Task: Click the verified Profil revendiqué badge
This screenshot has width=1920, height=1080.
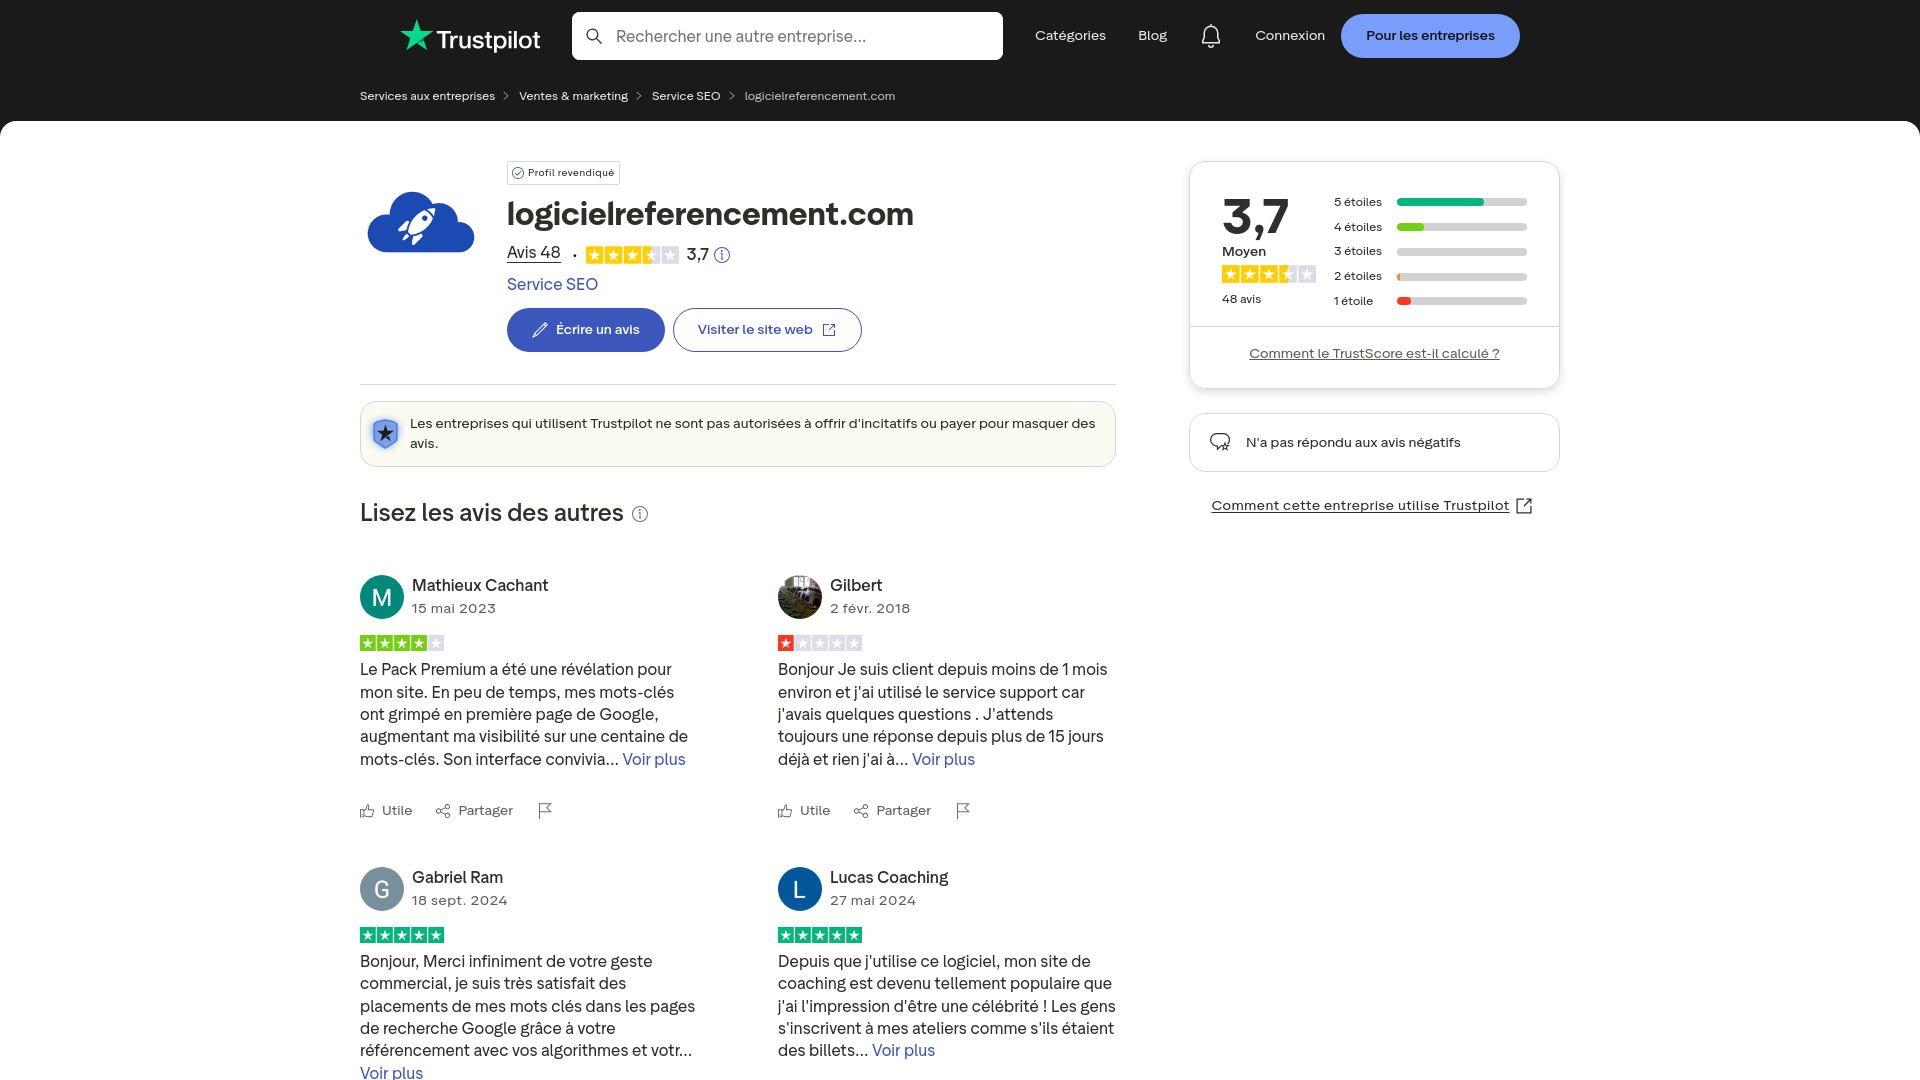Action: pyautogui.click(x=563, y=172)
